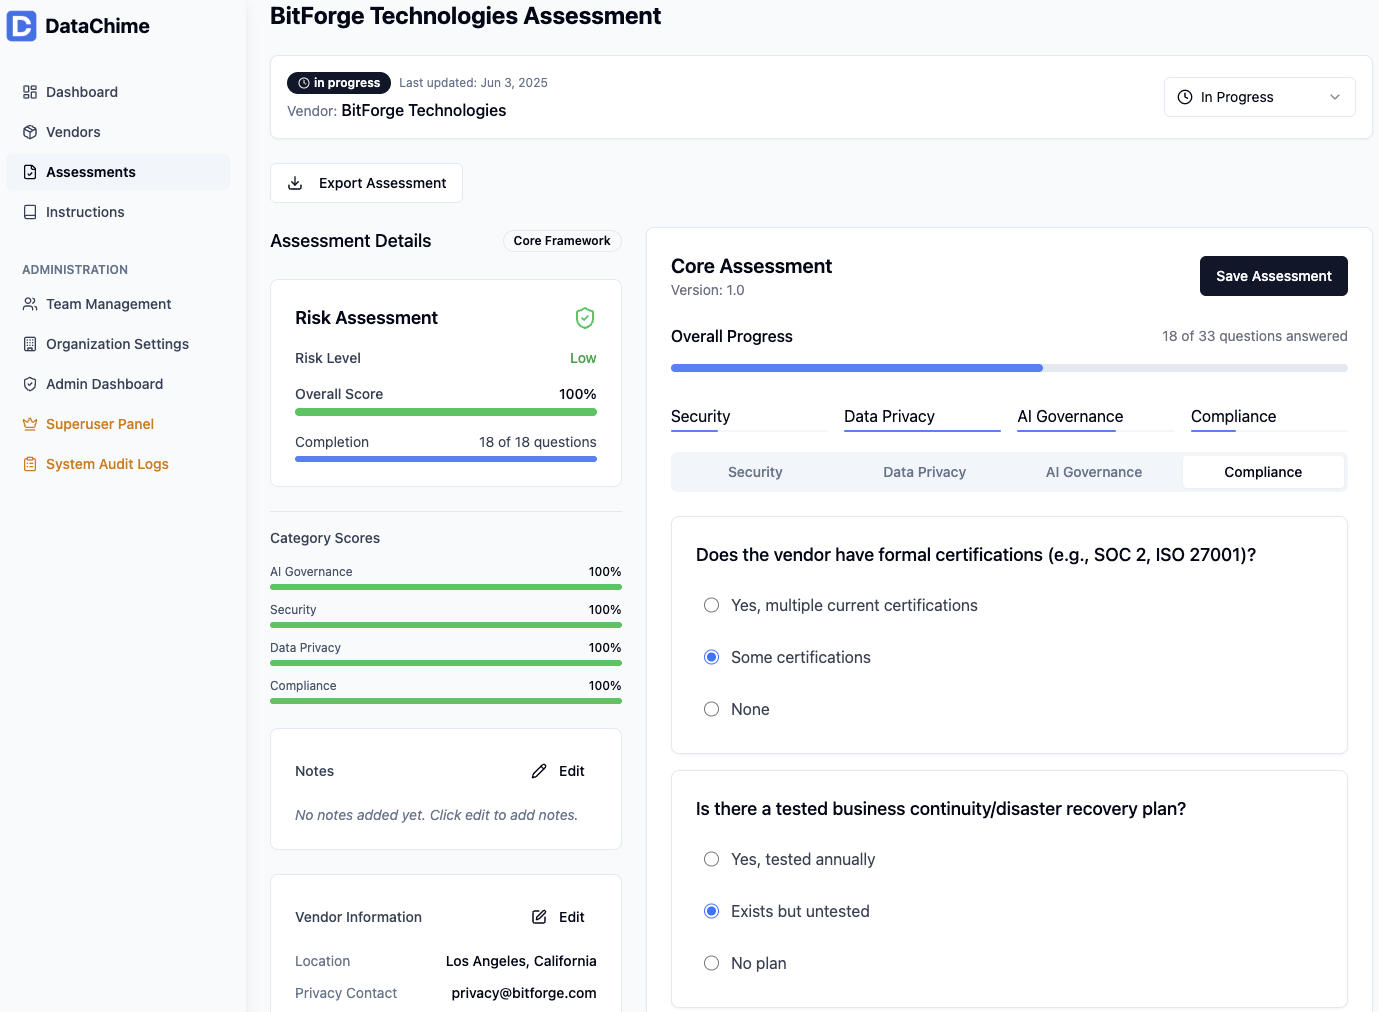The image size is (1379, 1012).
Task: Click the Risk Level 'Low' value
Action: [x=583, y=358]
